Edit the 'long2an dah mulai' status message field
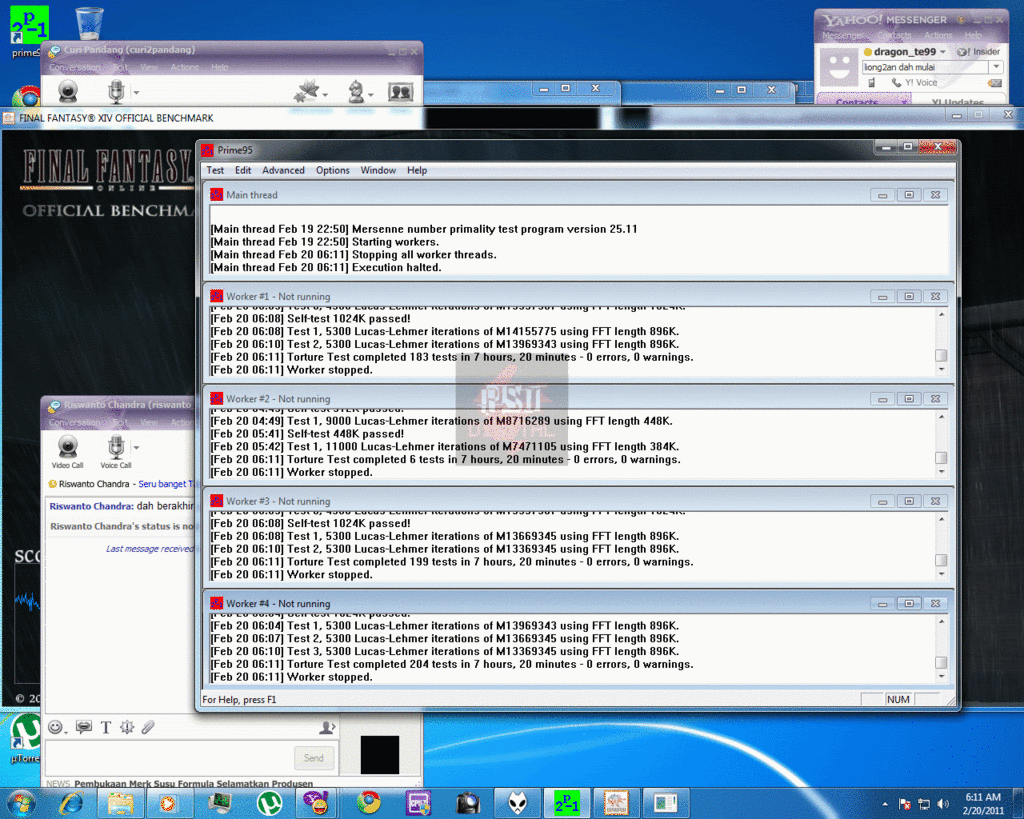Screen dimensions: 1024x819 pos(925,67)
